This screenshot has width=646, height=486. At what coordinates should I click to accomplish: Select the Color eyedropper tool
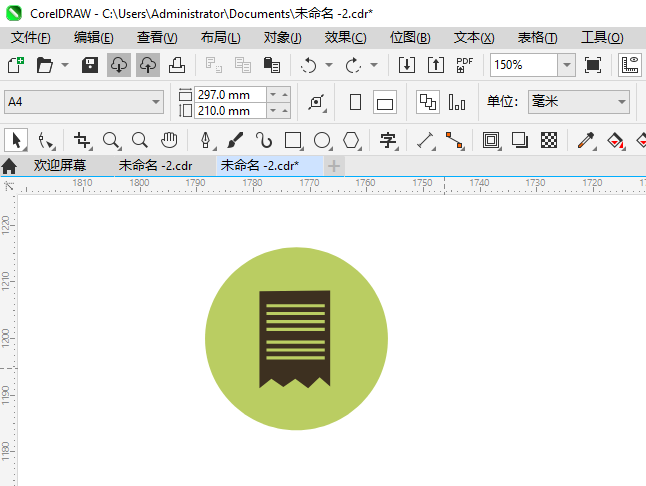[586, 140]
